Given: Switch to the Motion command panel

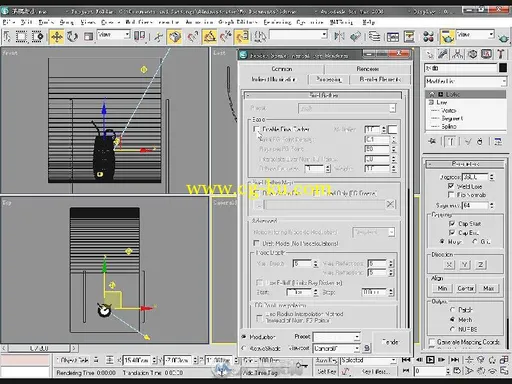Looking at the screenshot, I should [472, 54].
